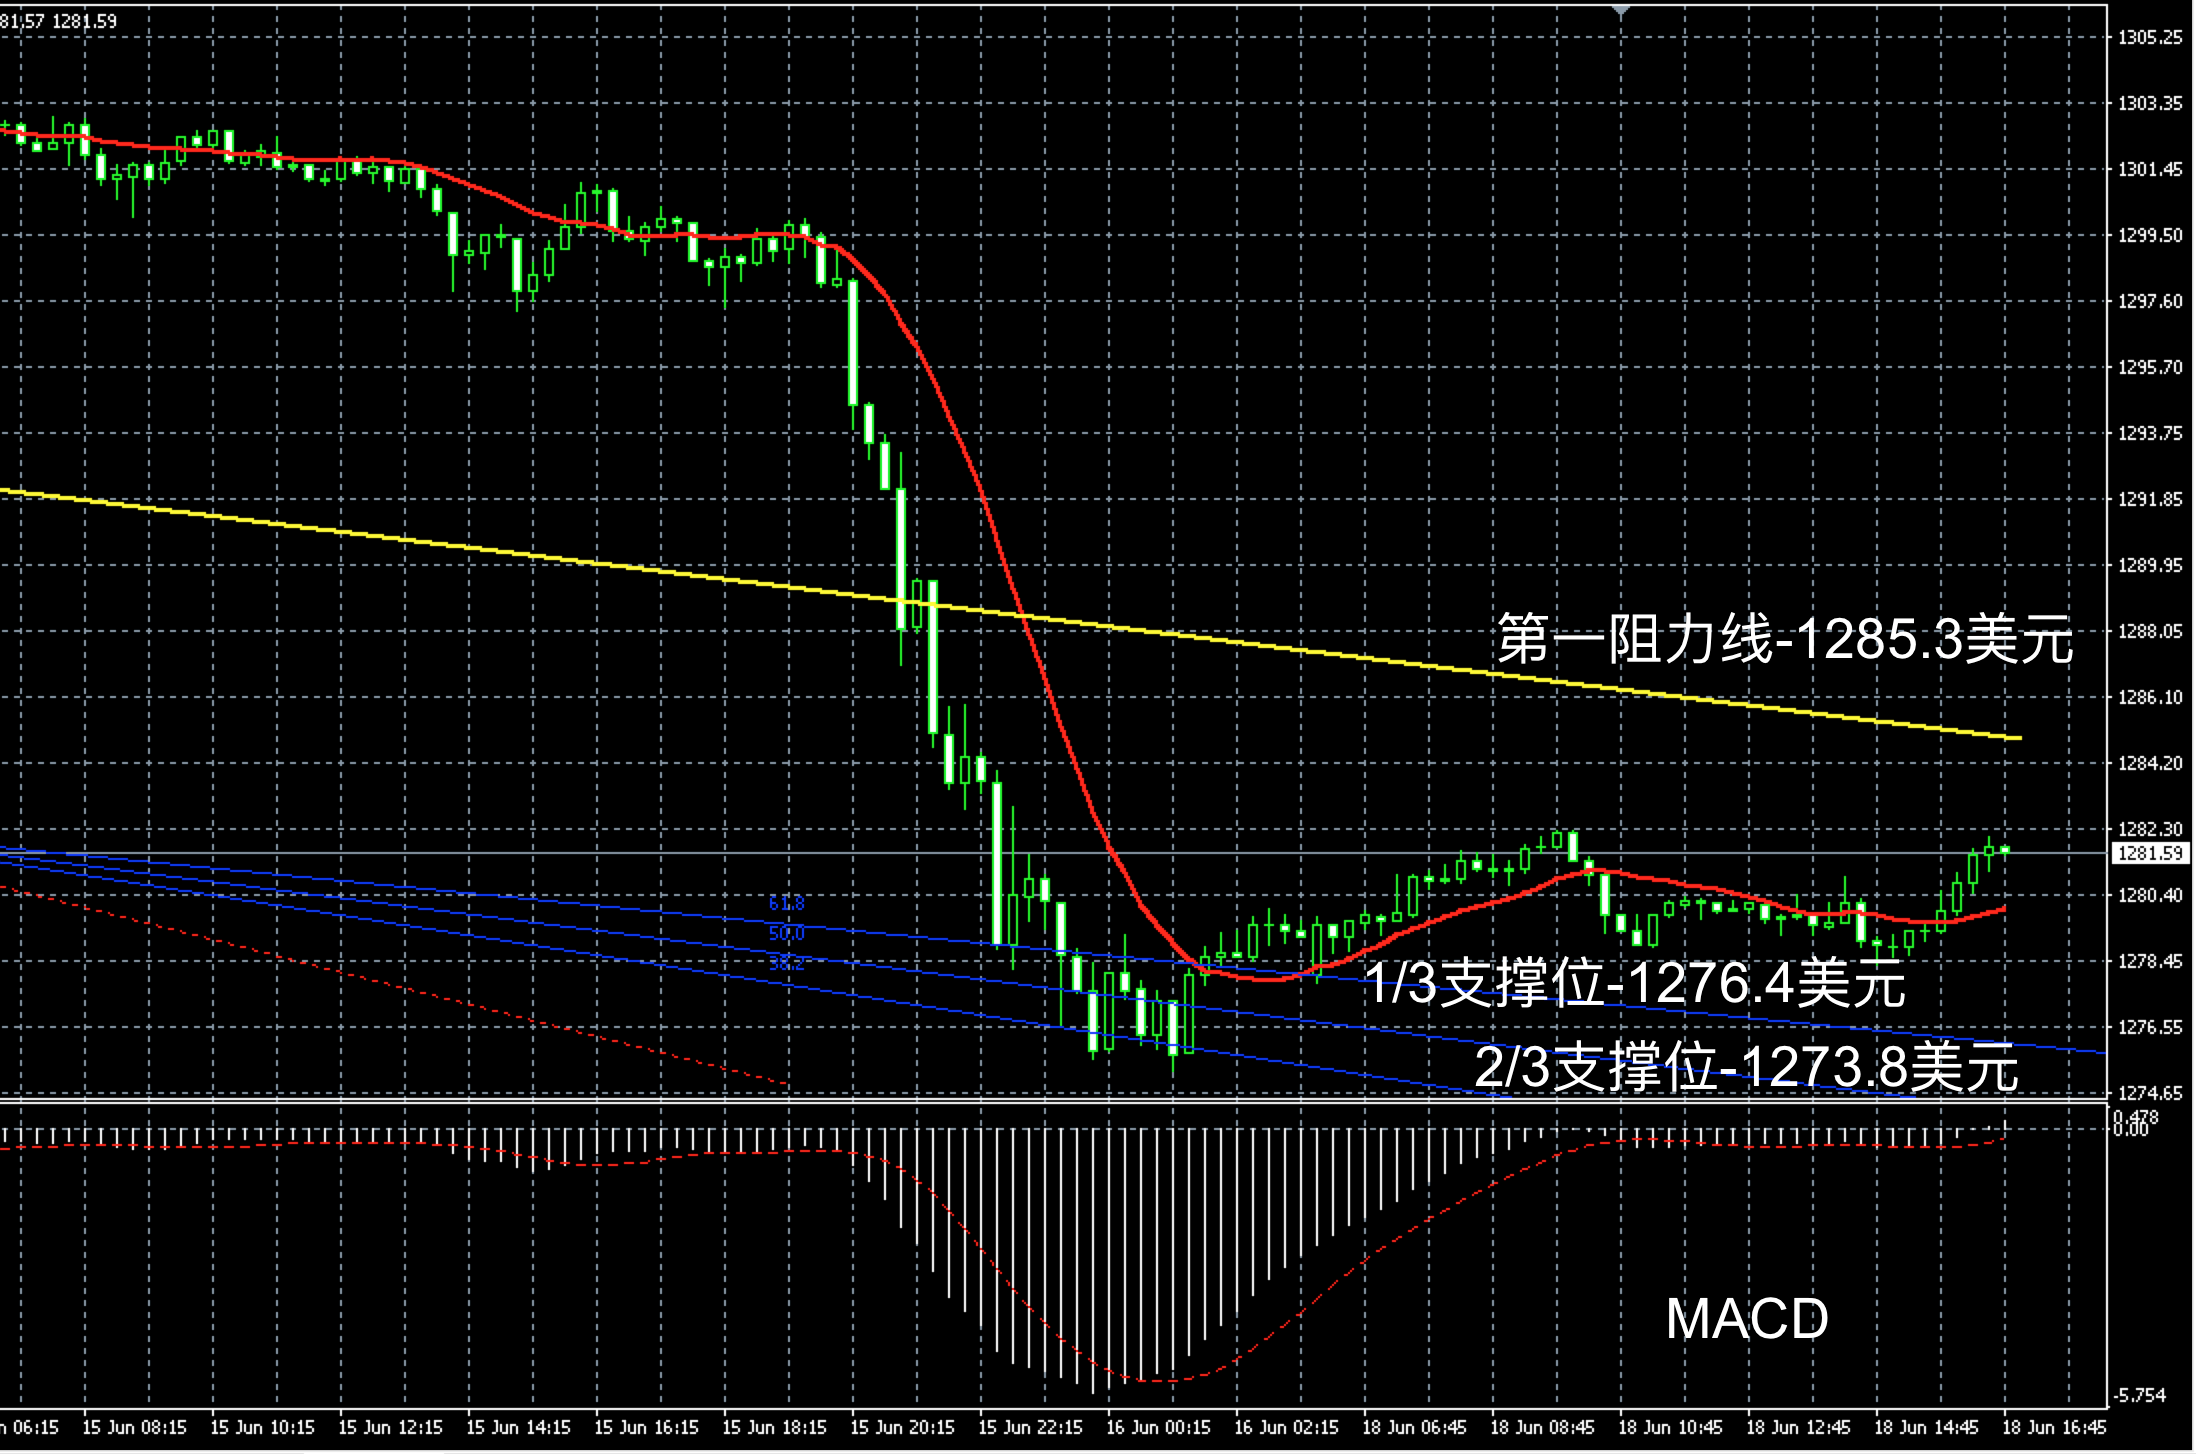Viewport: 2196px width, 1454px height.
Task: Click the 1291.85 price axis label
Action: (2150, 500)
